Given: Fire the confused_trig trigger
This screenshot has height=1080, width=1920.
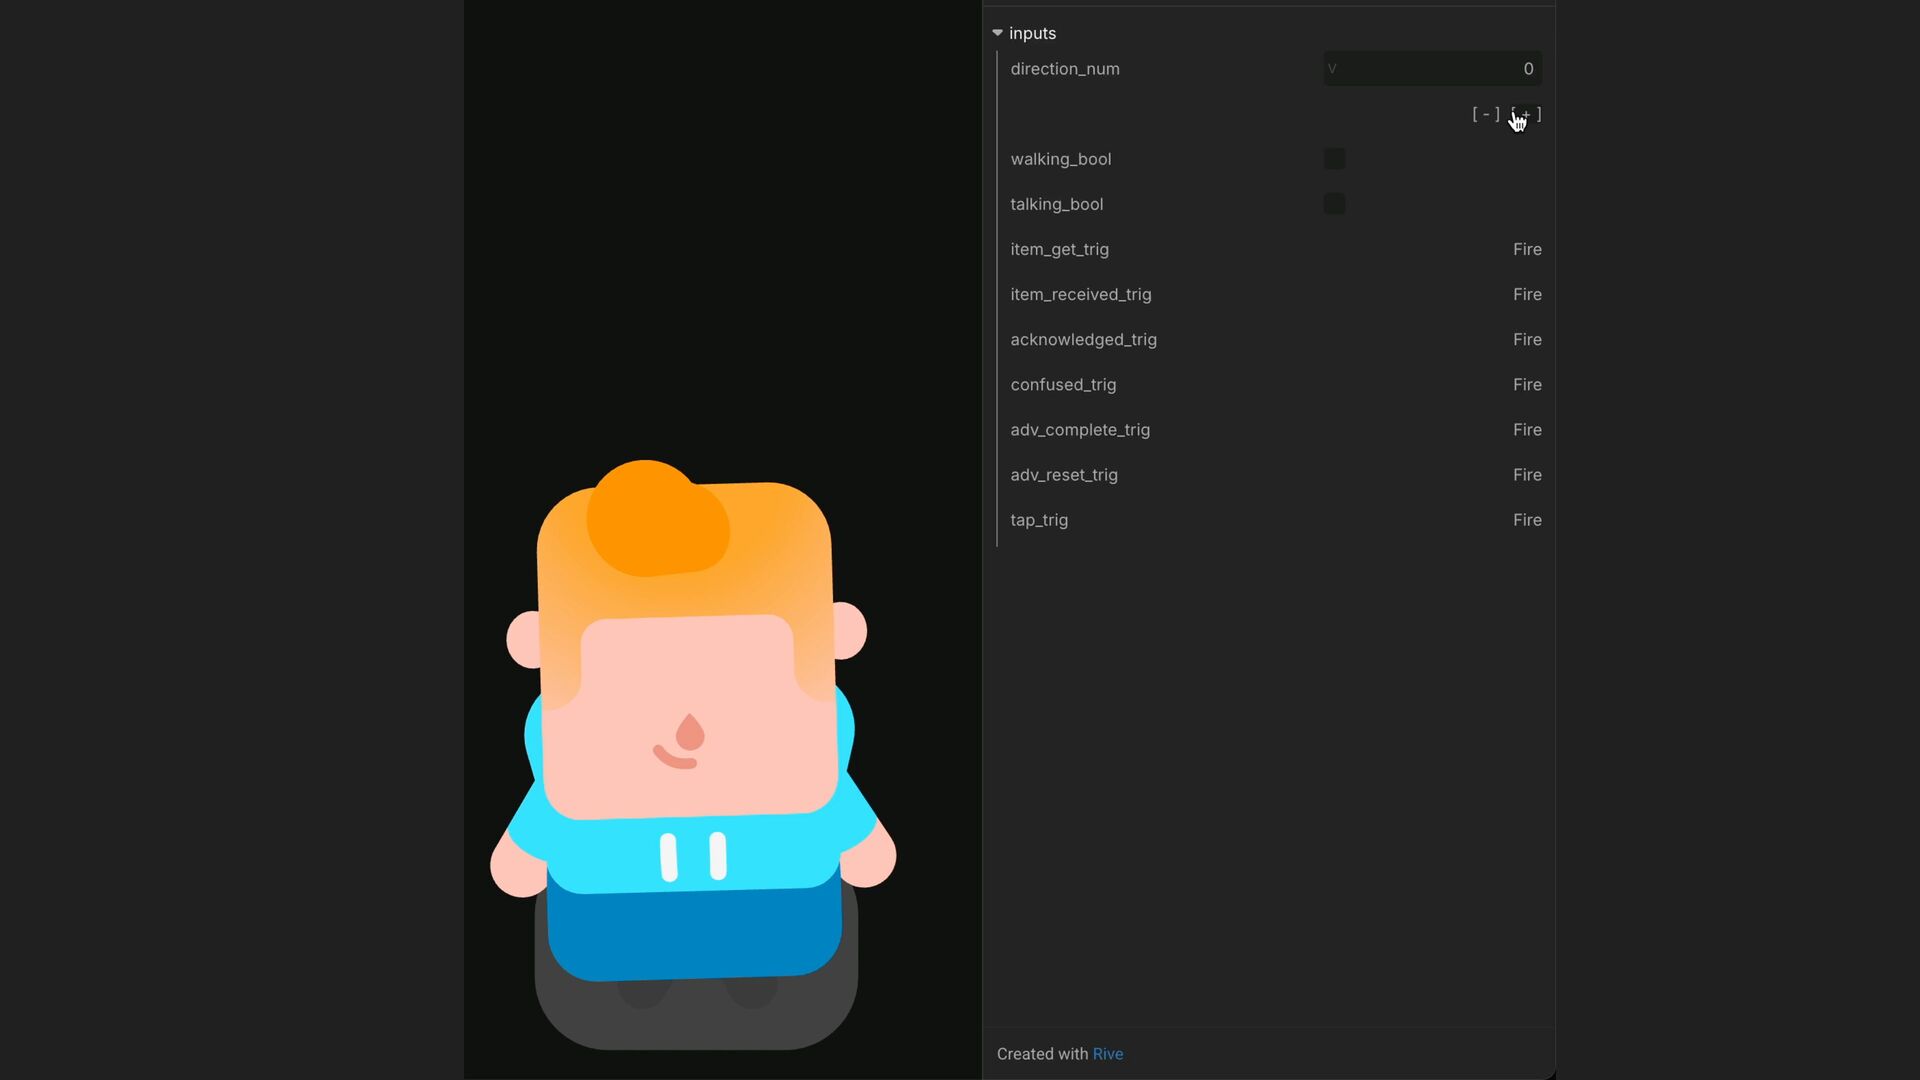Looking at the screenshot, I should point(1526,384).
